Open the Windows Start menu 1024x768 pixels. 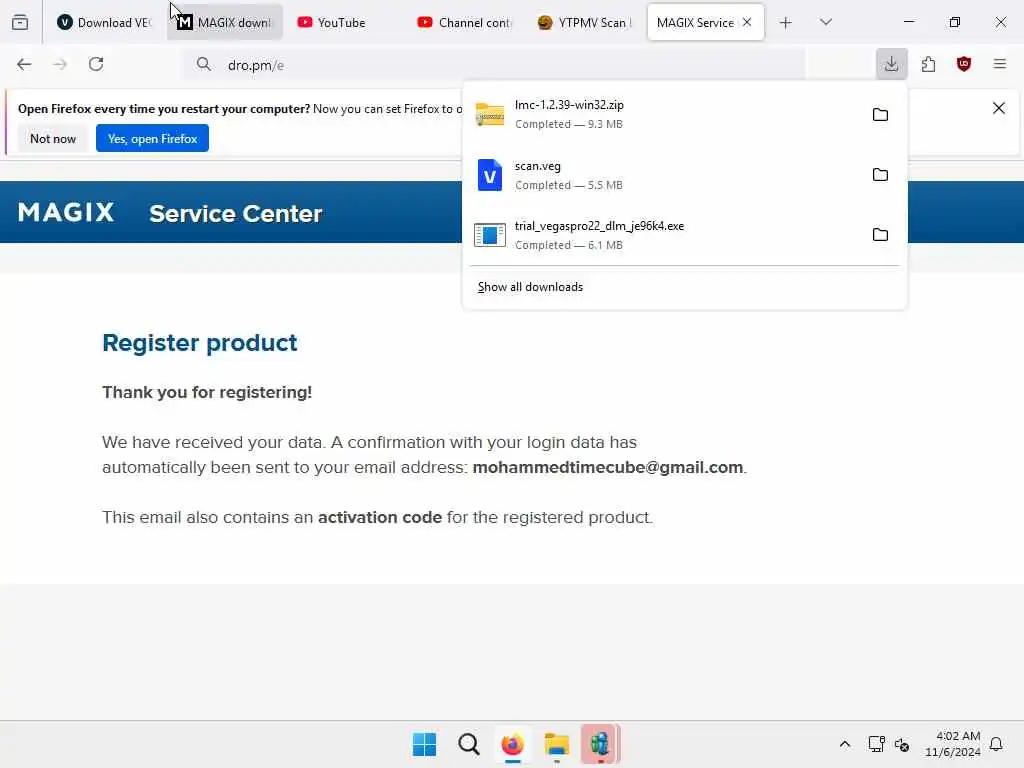[x=424, y=744]
